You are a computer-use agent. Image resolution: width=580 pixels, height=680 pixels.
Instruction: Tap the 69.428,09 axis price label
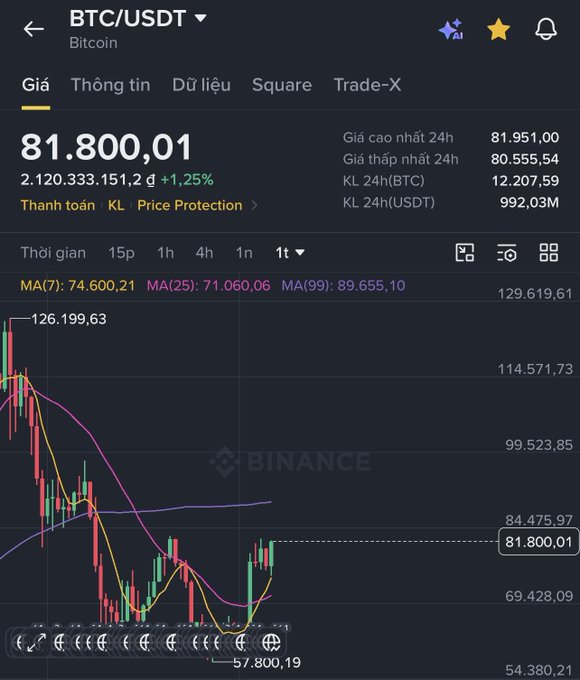click(x=539, y=596)
